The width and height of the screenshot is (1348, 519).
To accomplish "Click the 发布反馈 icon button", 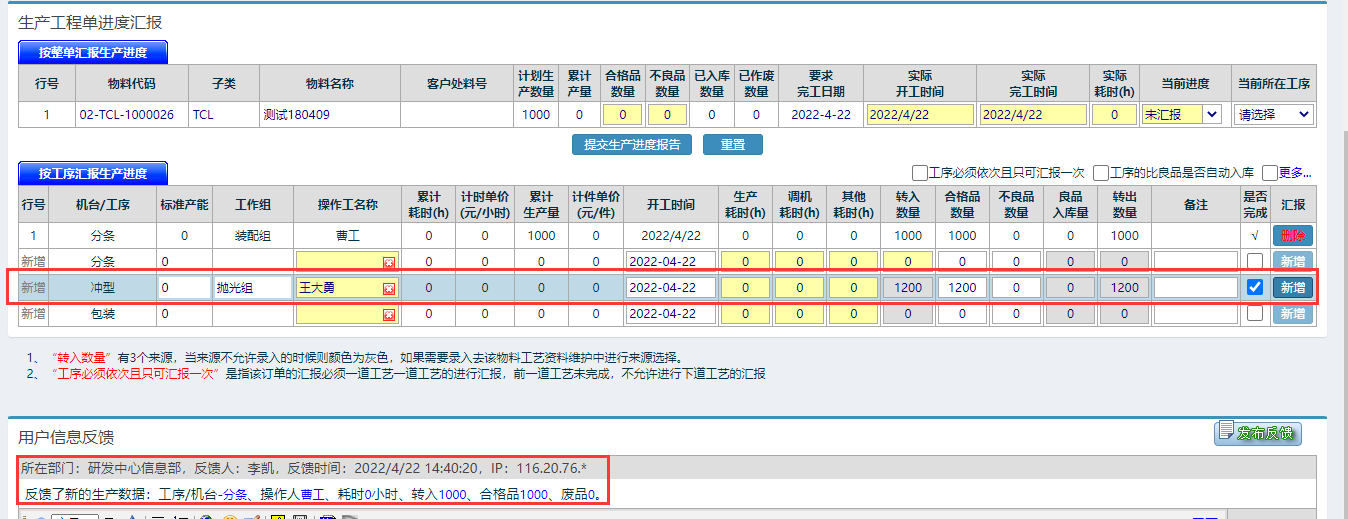I will click(1257, 433).
